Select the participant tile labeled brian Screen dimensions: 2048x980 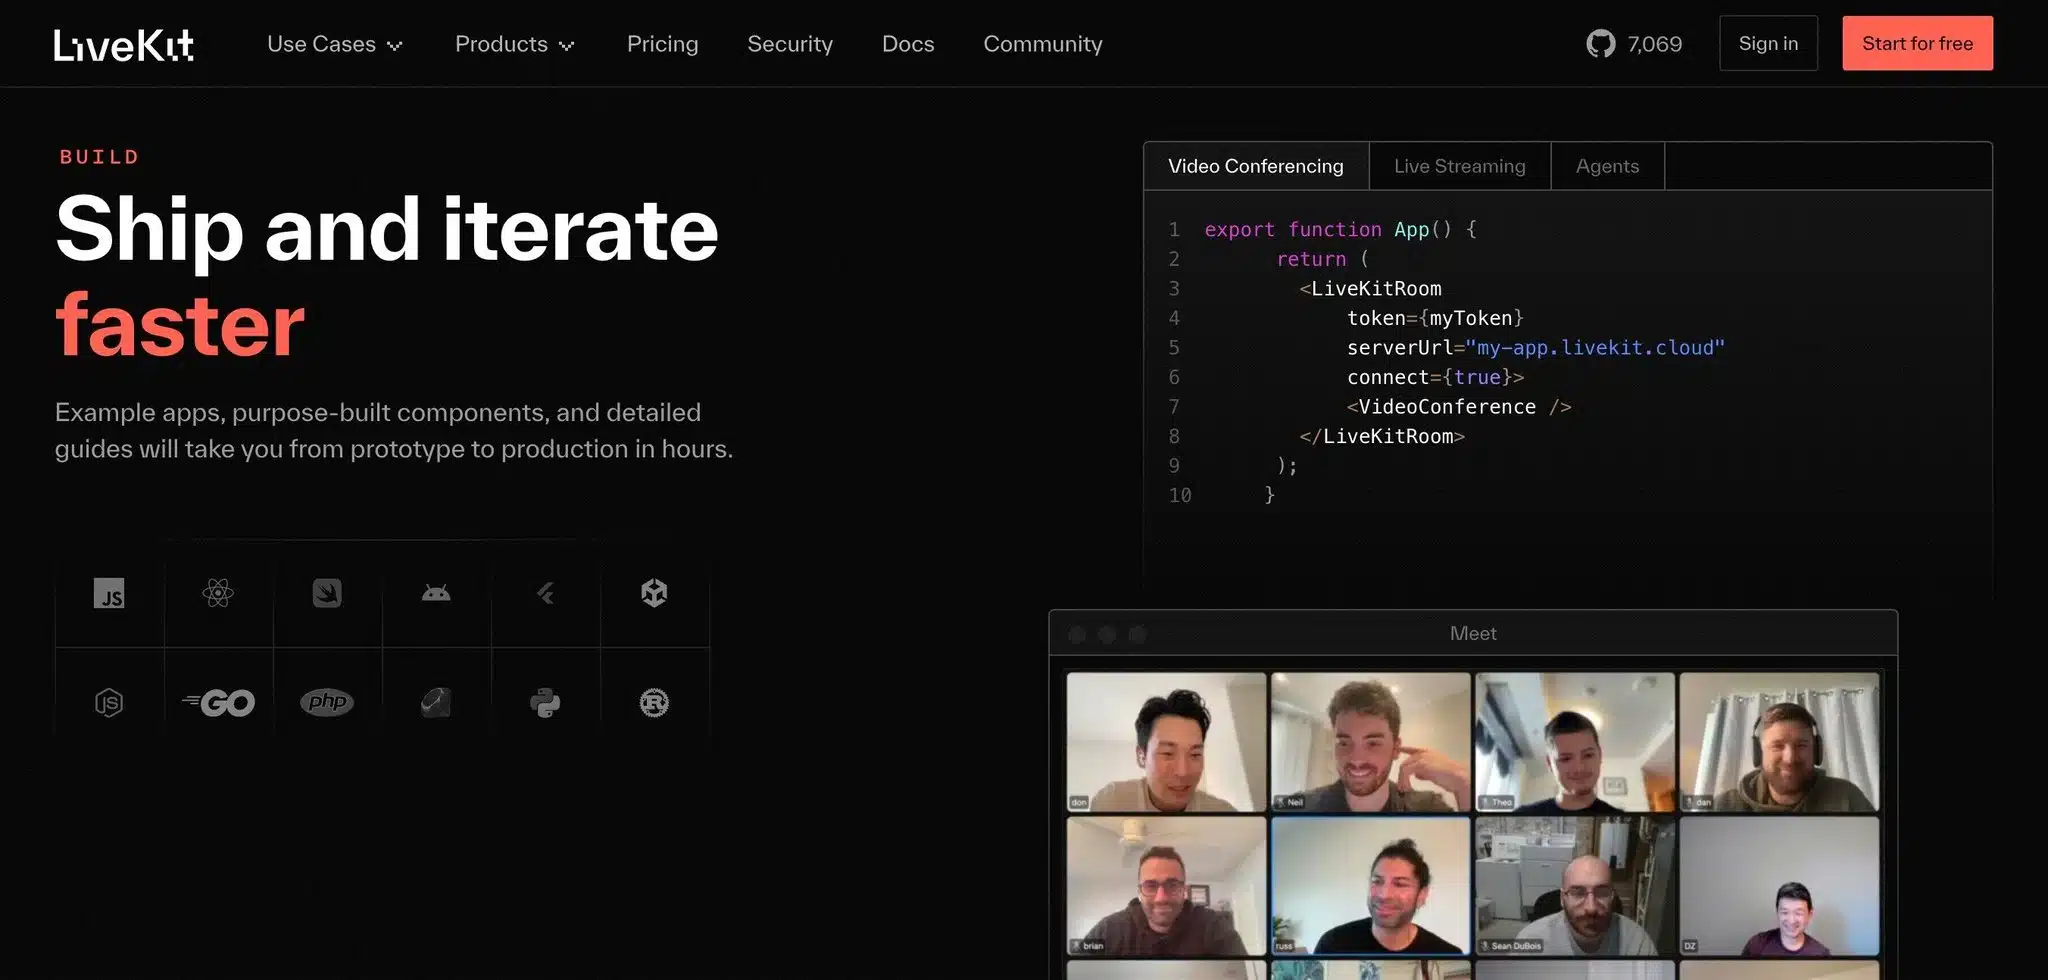[1167, 886]
